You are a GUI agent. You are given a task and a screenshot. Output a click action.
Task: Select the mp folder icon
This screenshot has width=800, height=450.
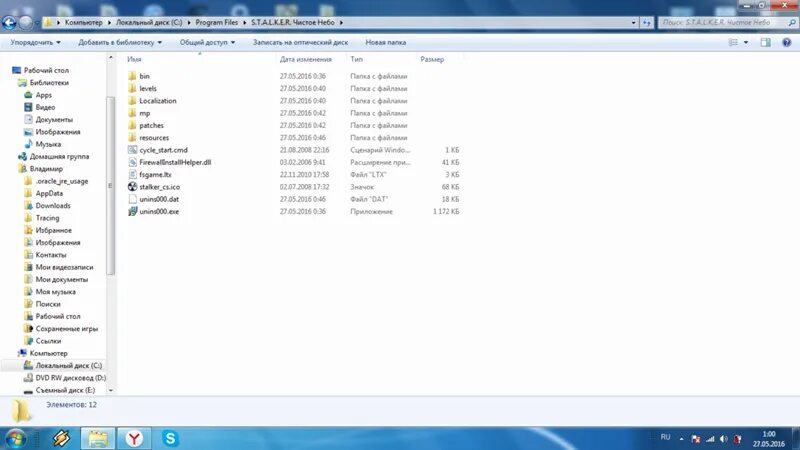click(132, 113)
